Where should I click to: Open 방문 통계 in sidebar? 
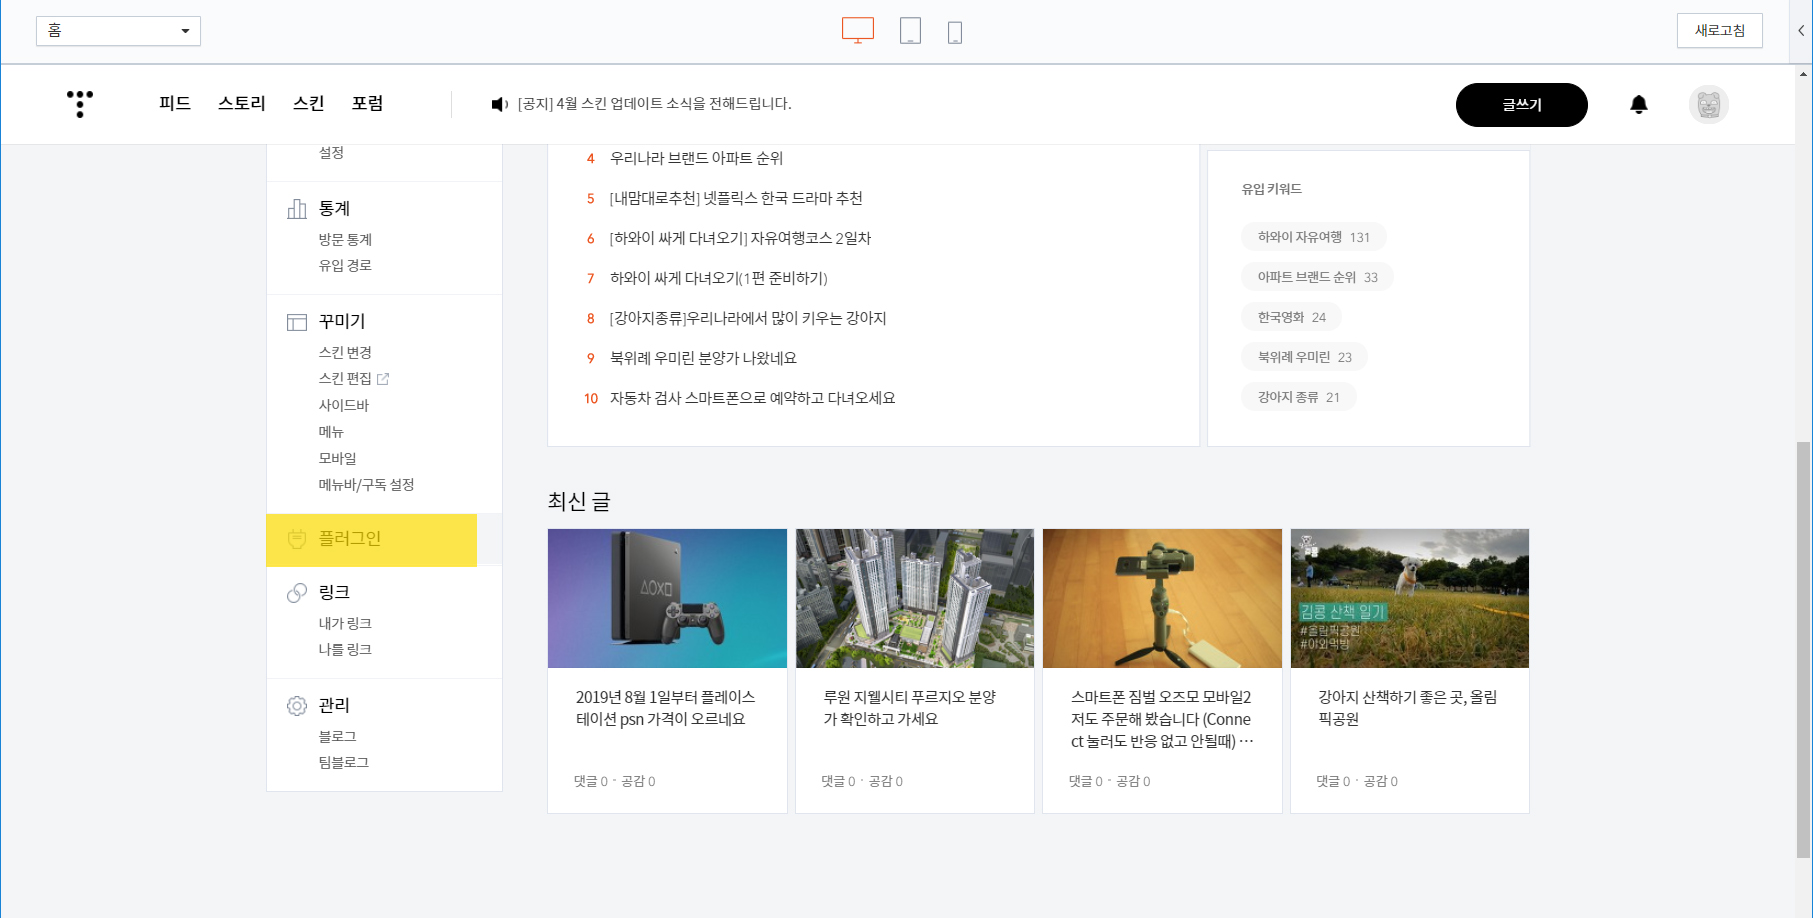345,240
